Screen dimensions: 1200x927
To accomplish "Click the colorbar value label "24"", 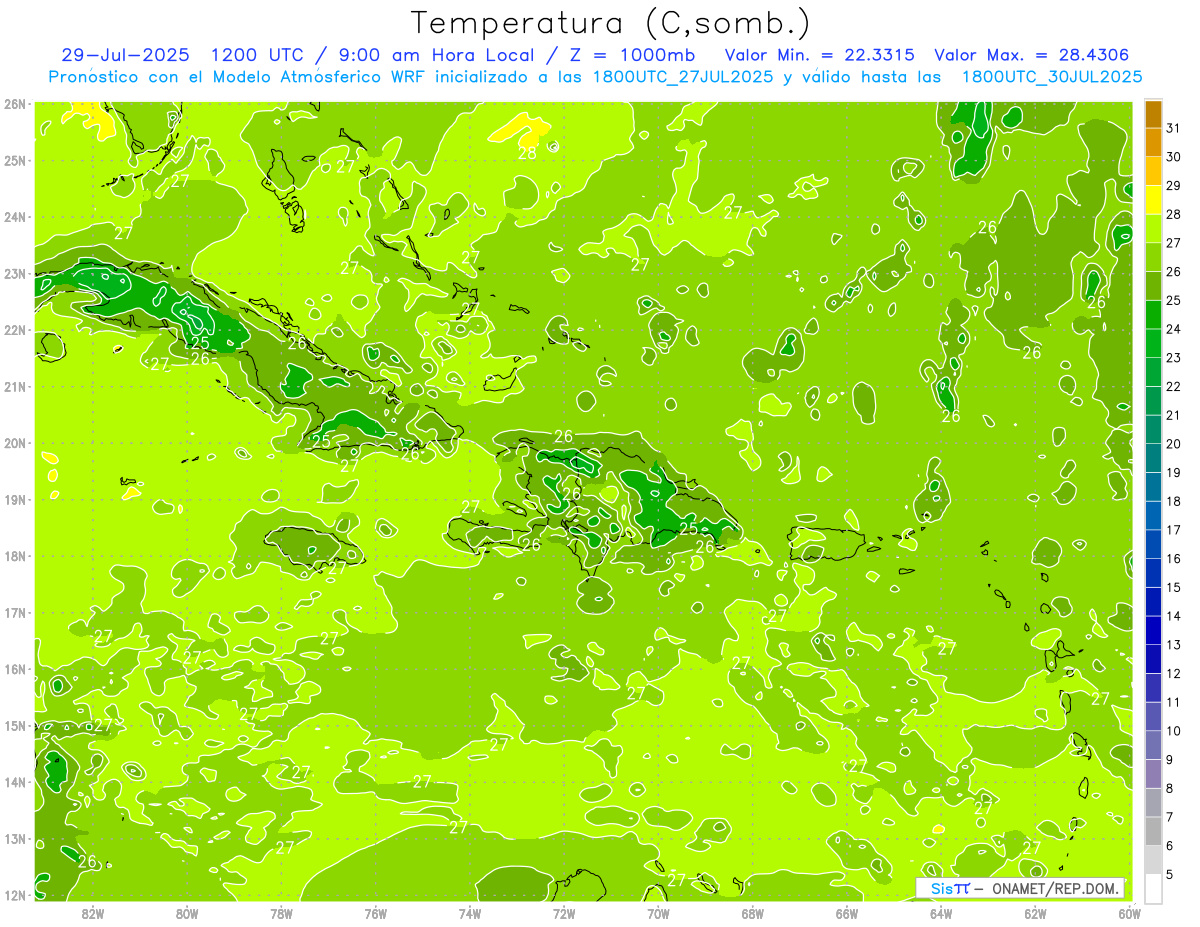I will tap(1173, 329).
